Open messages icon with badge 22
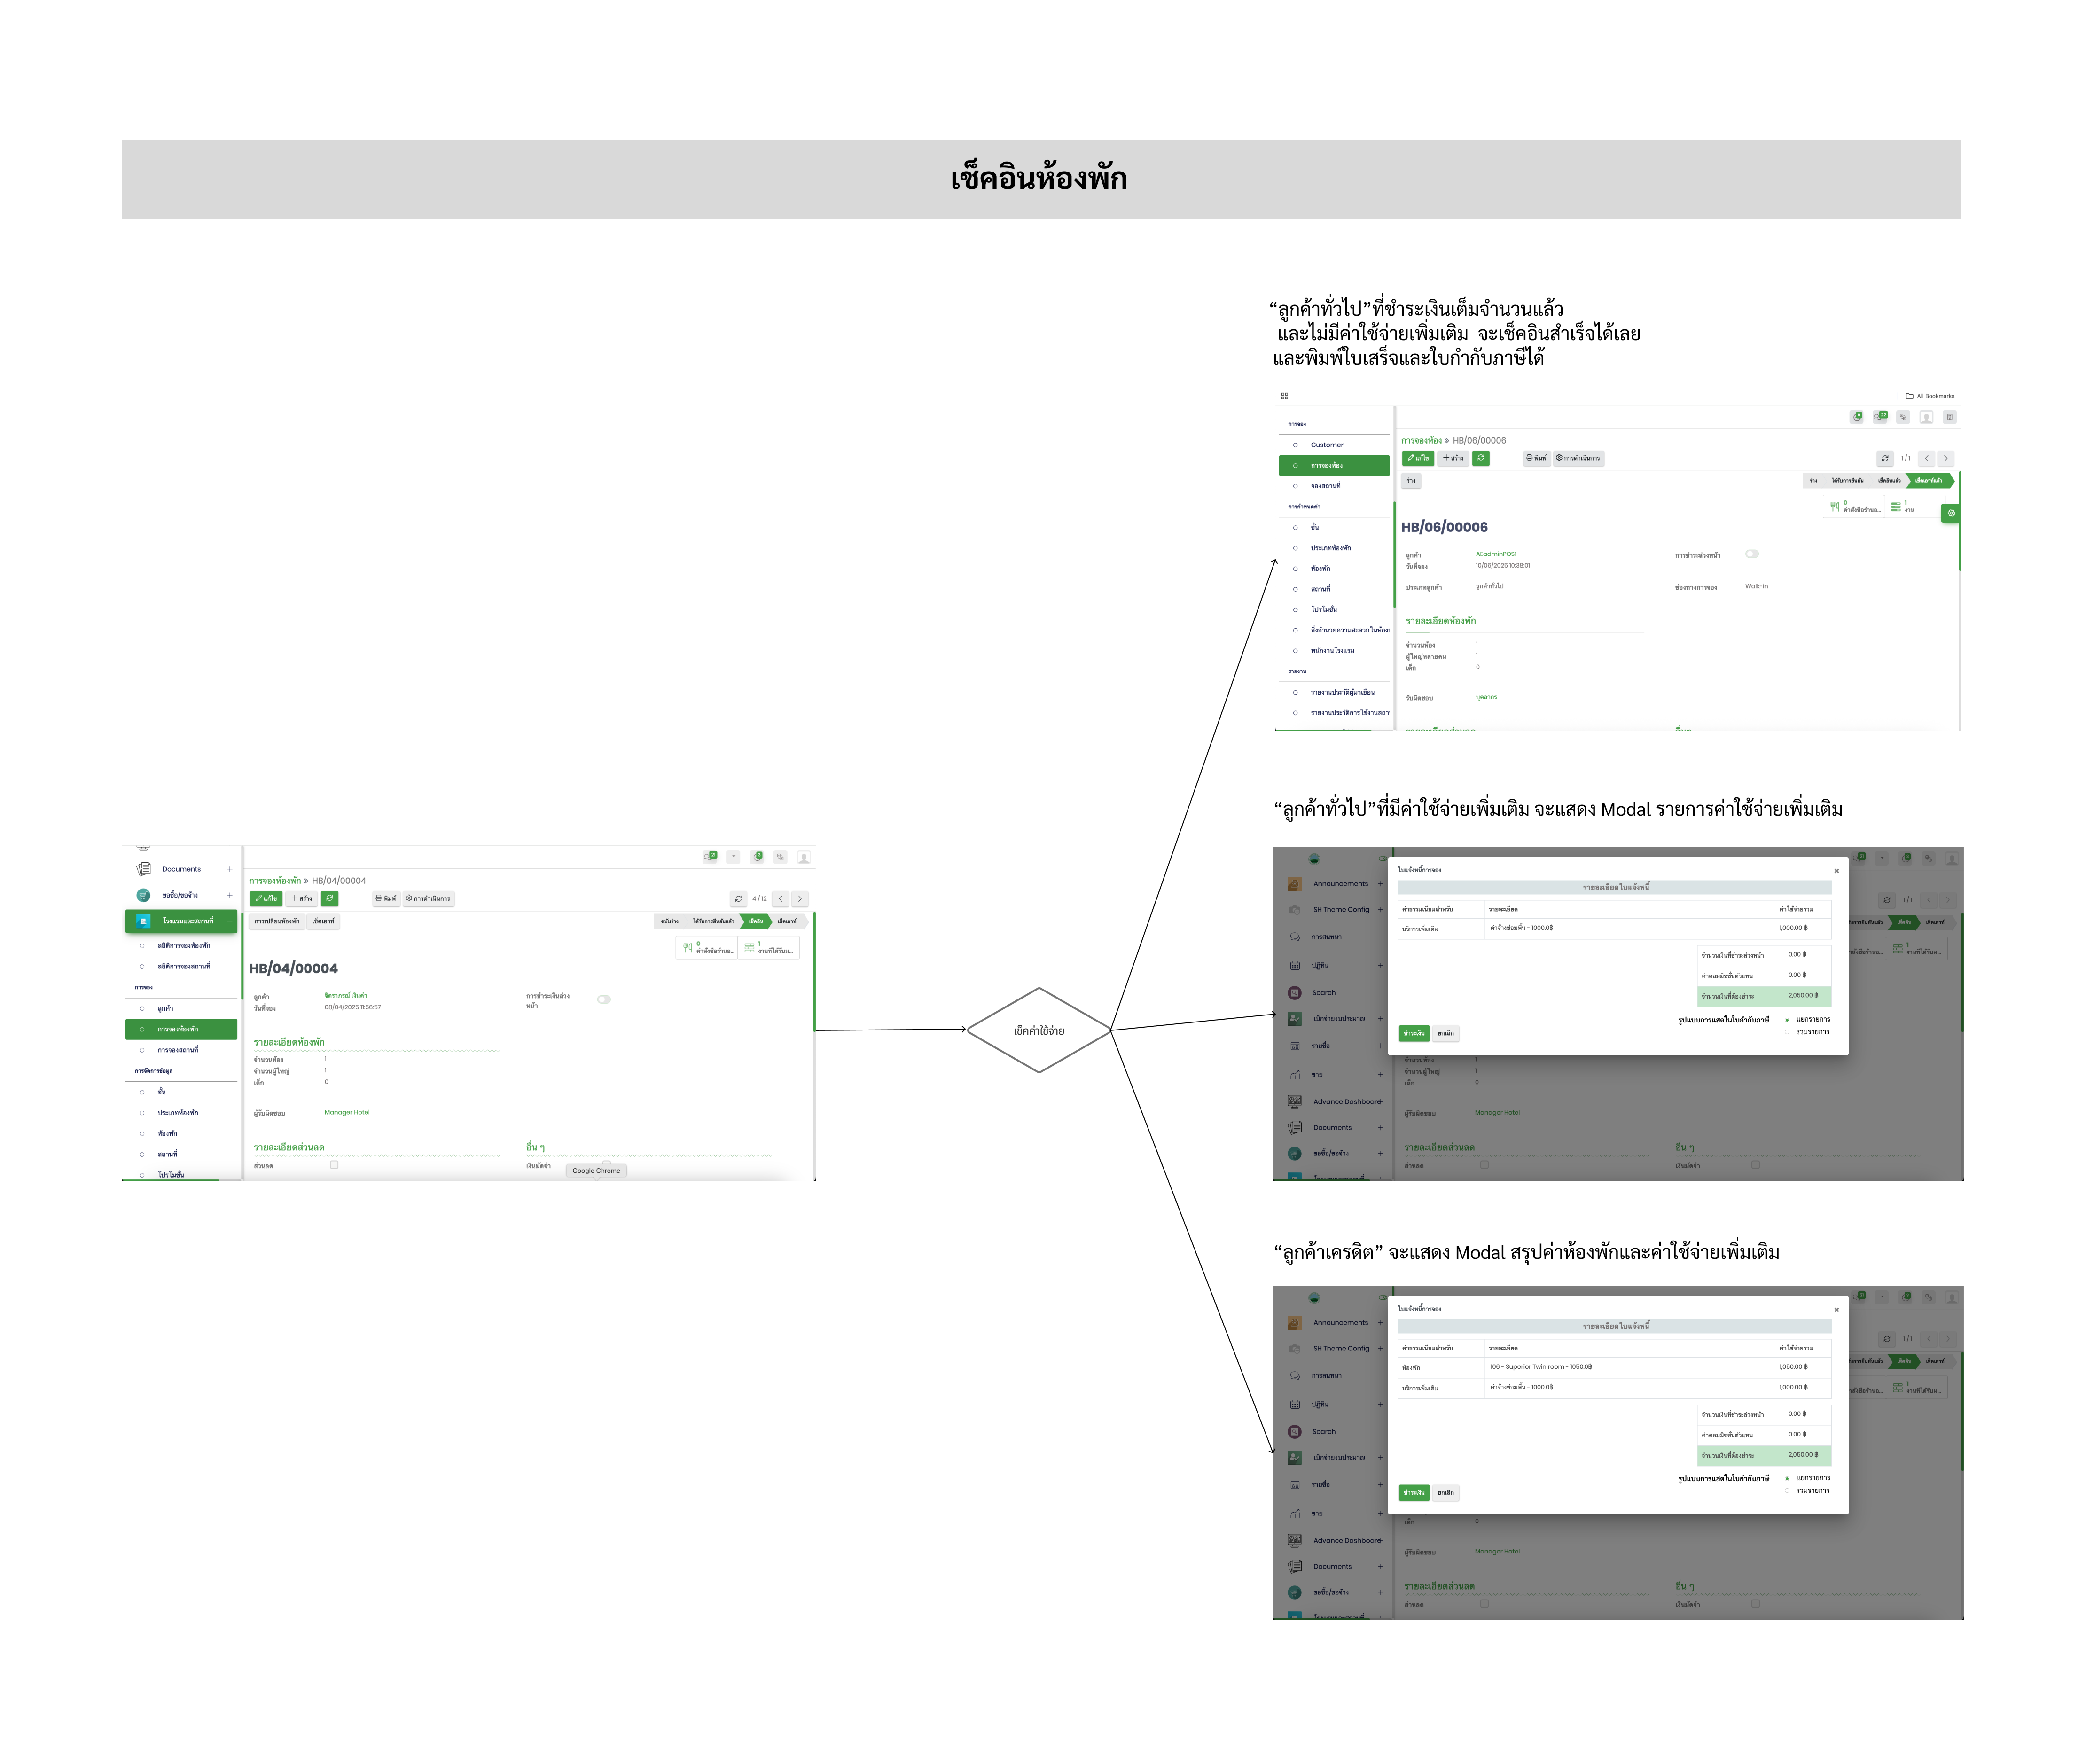2086x1764 pixels. pos(1880,417)
